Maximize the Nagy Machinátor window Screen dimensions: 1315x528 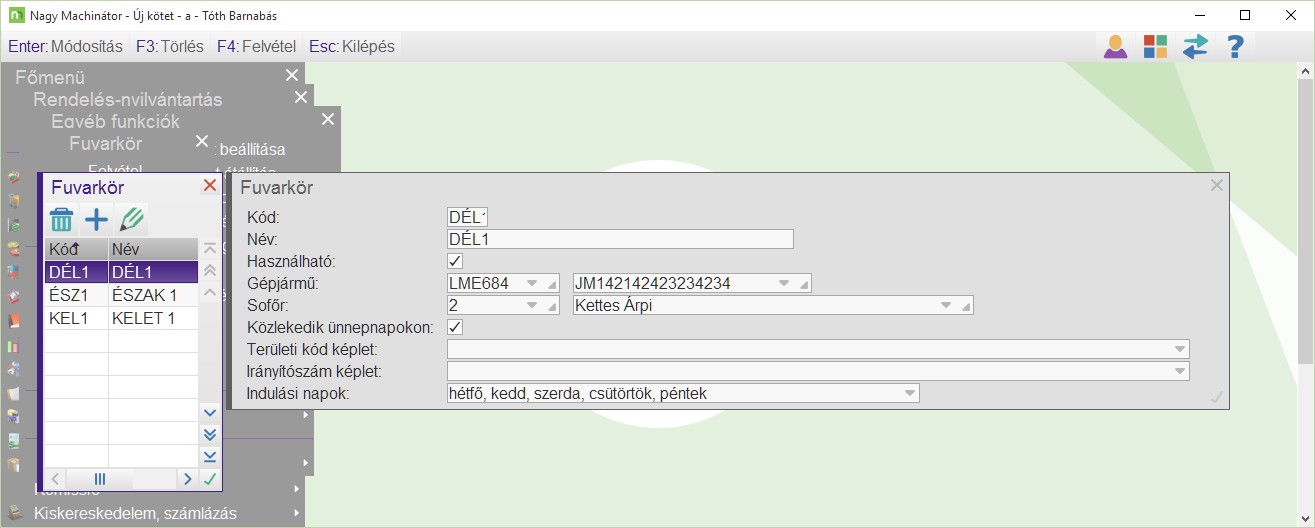[x=1244, y=15]
